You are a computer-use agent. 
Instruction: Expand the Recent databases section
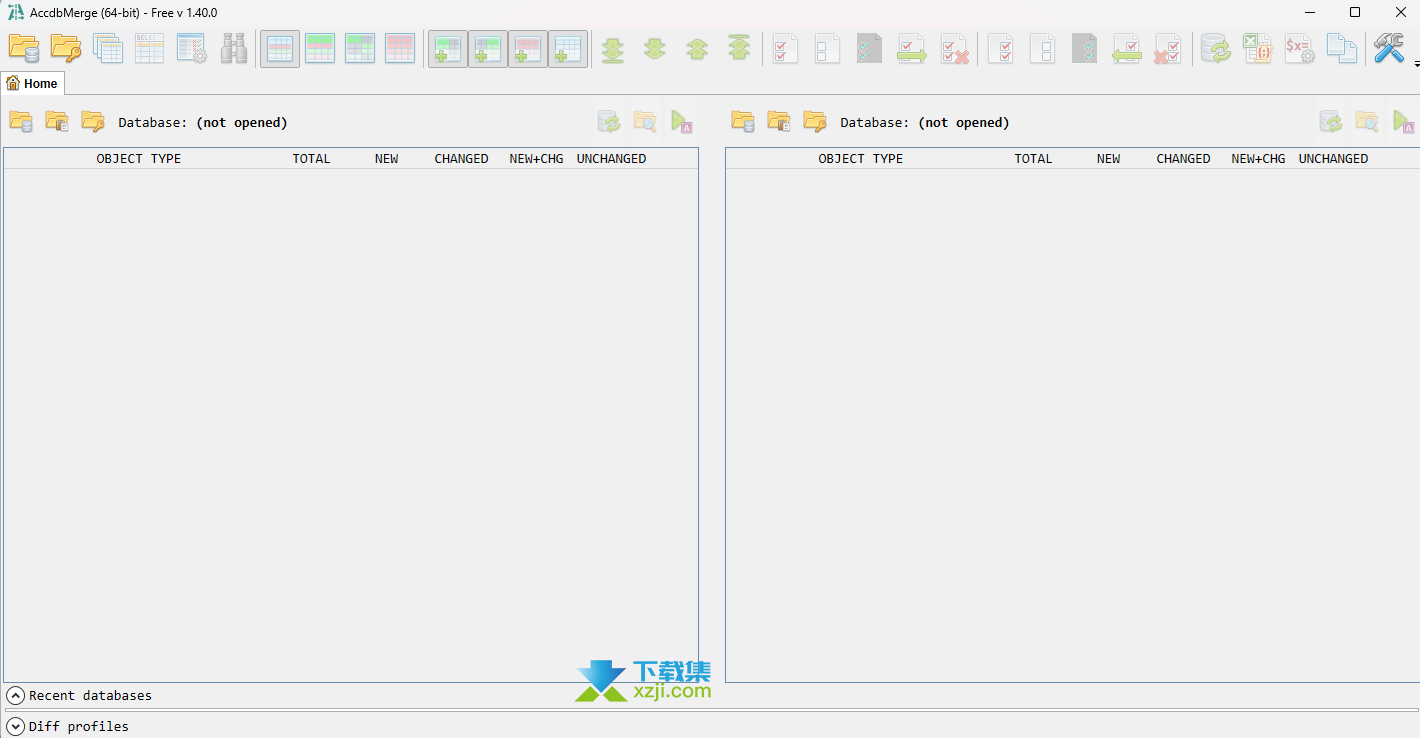16,695
